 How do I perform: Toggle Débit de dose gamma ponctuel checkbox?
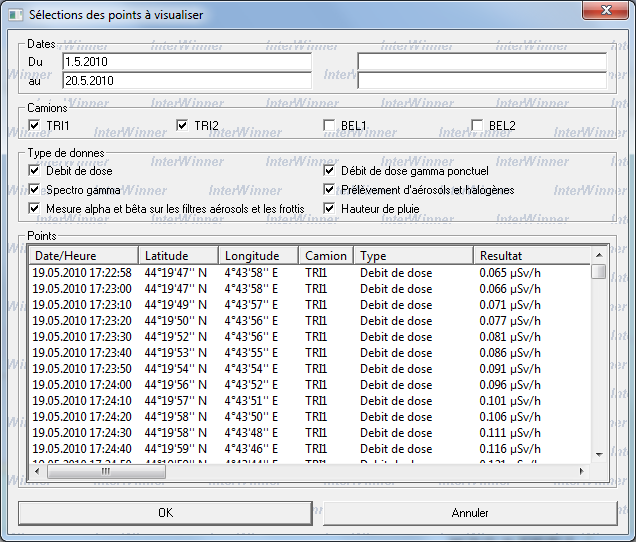(x=331, y=171)
